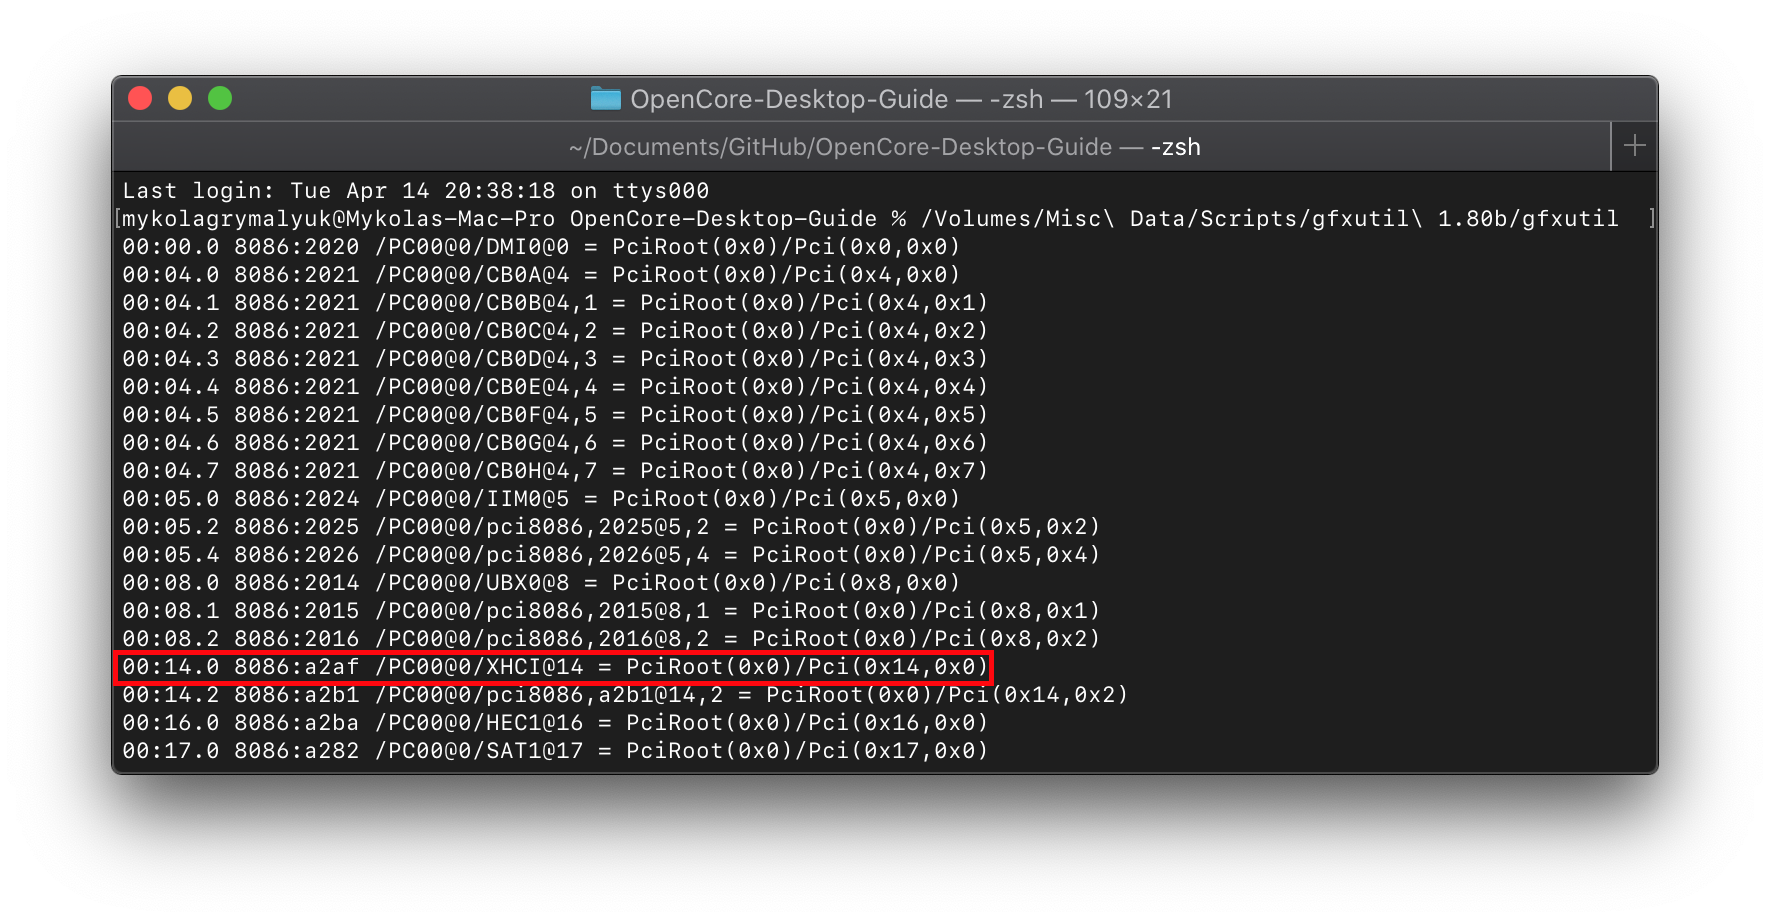Click the CB0A@4 device line
1770x922 pixels.
pyautogui.click(x=540, y=275)
